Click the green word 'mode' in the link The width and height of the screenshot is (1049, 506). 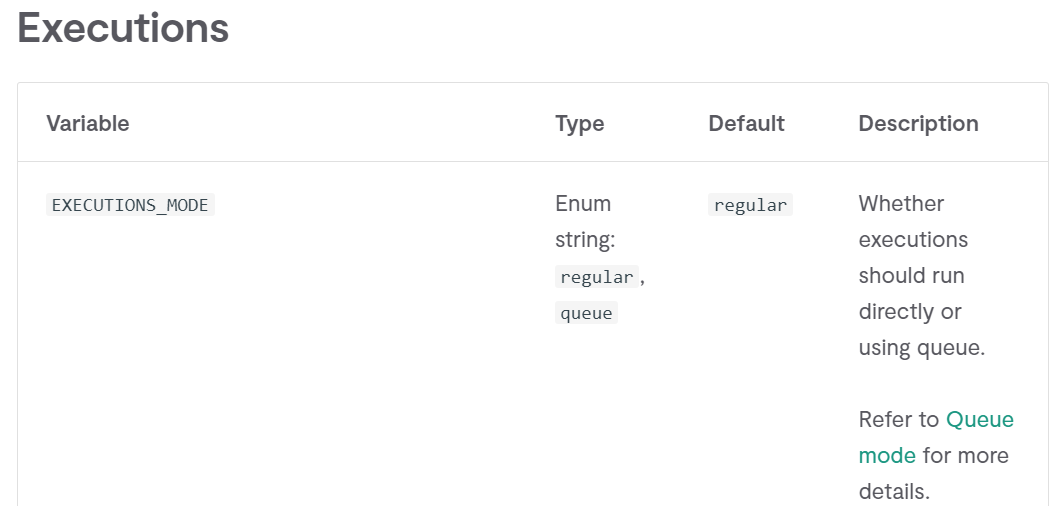tap(887, 456)
